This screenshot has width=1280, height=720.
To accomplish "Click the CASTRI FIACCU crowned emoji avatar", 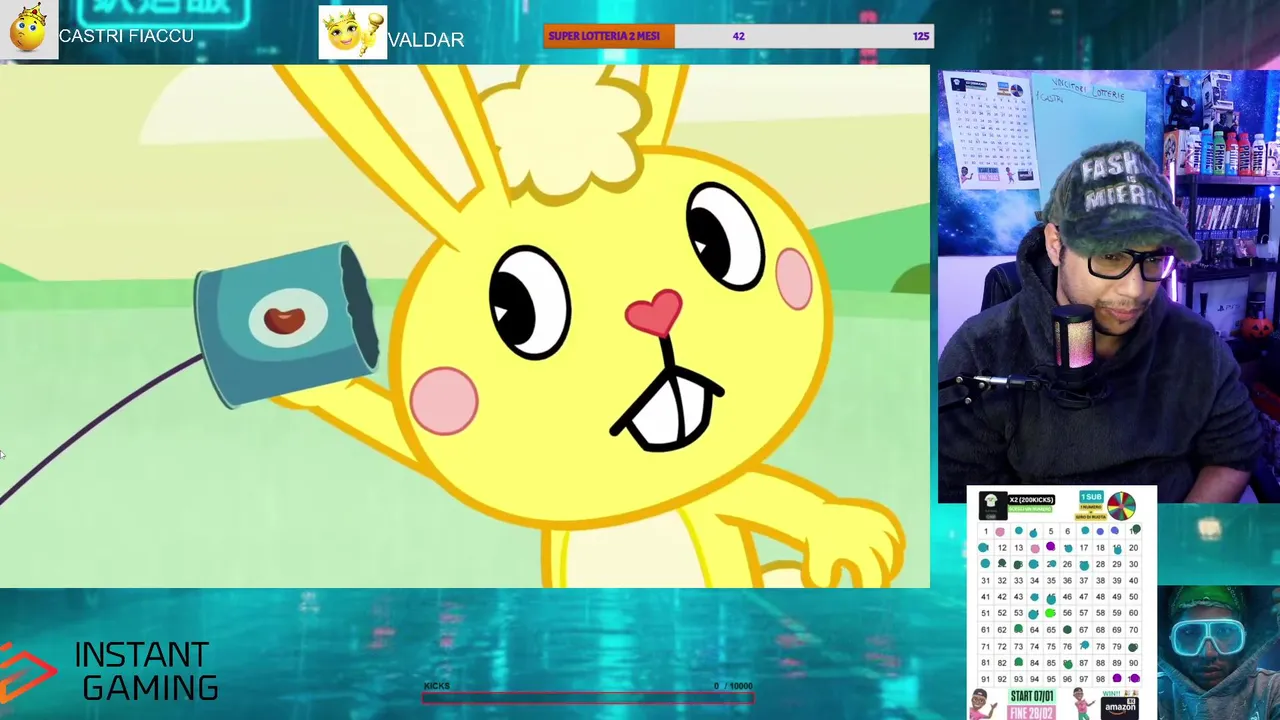I will 29,30.
